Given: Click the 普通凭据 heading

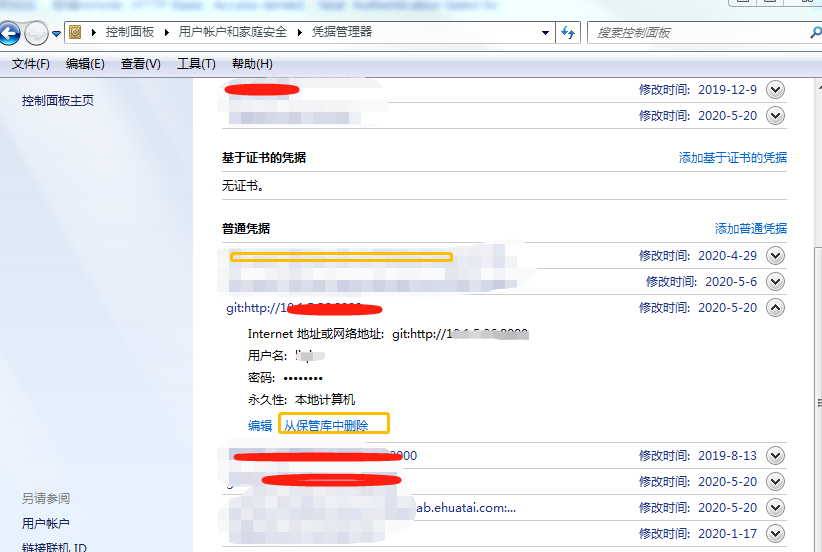Looking at the screenshot, I should click(x=246, y=229).
